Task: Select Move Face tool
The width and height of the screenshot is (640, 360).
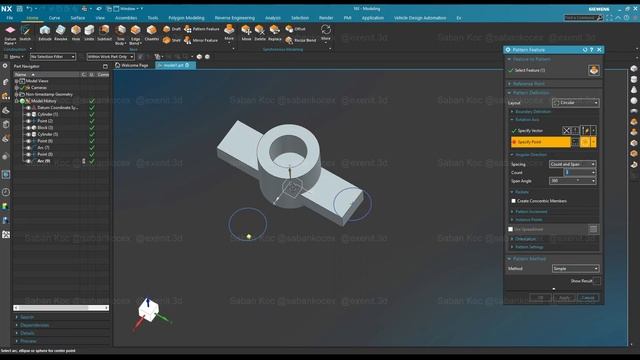Action: click(246, 33)
